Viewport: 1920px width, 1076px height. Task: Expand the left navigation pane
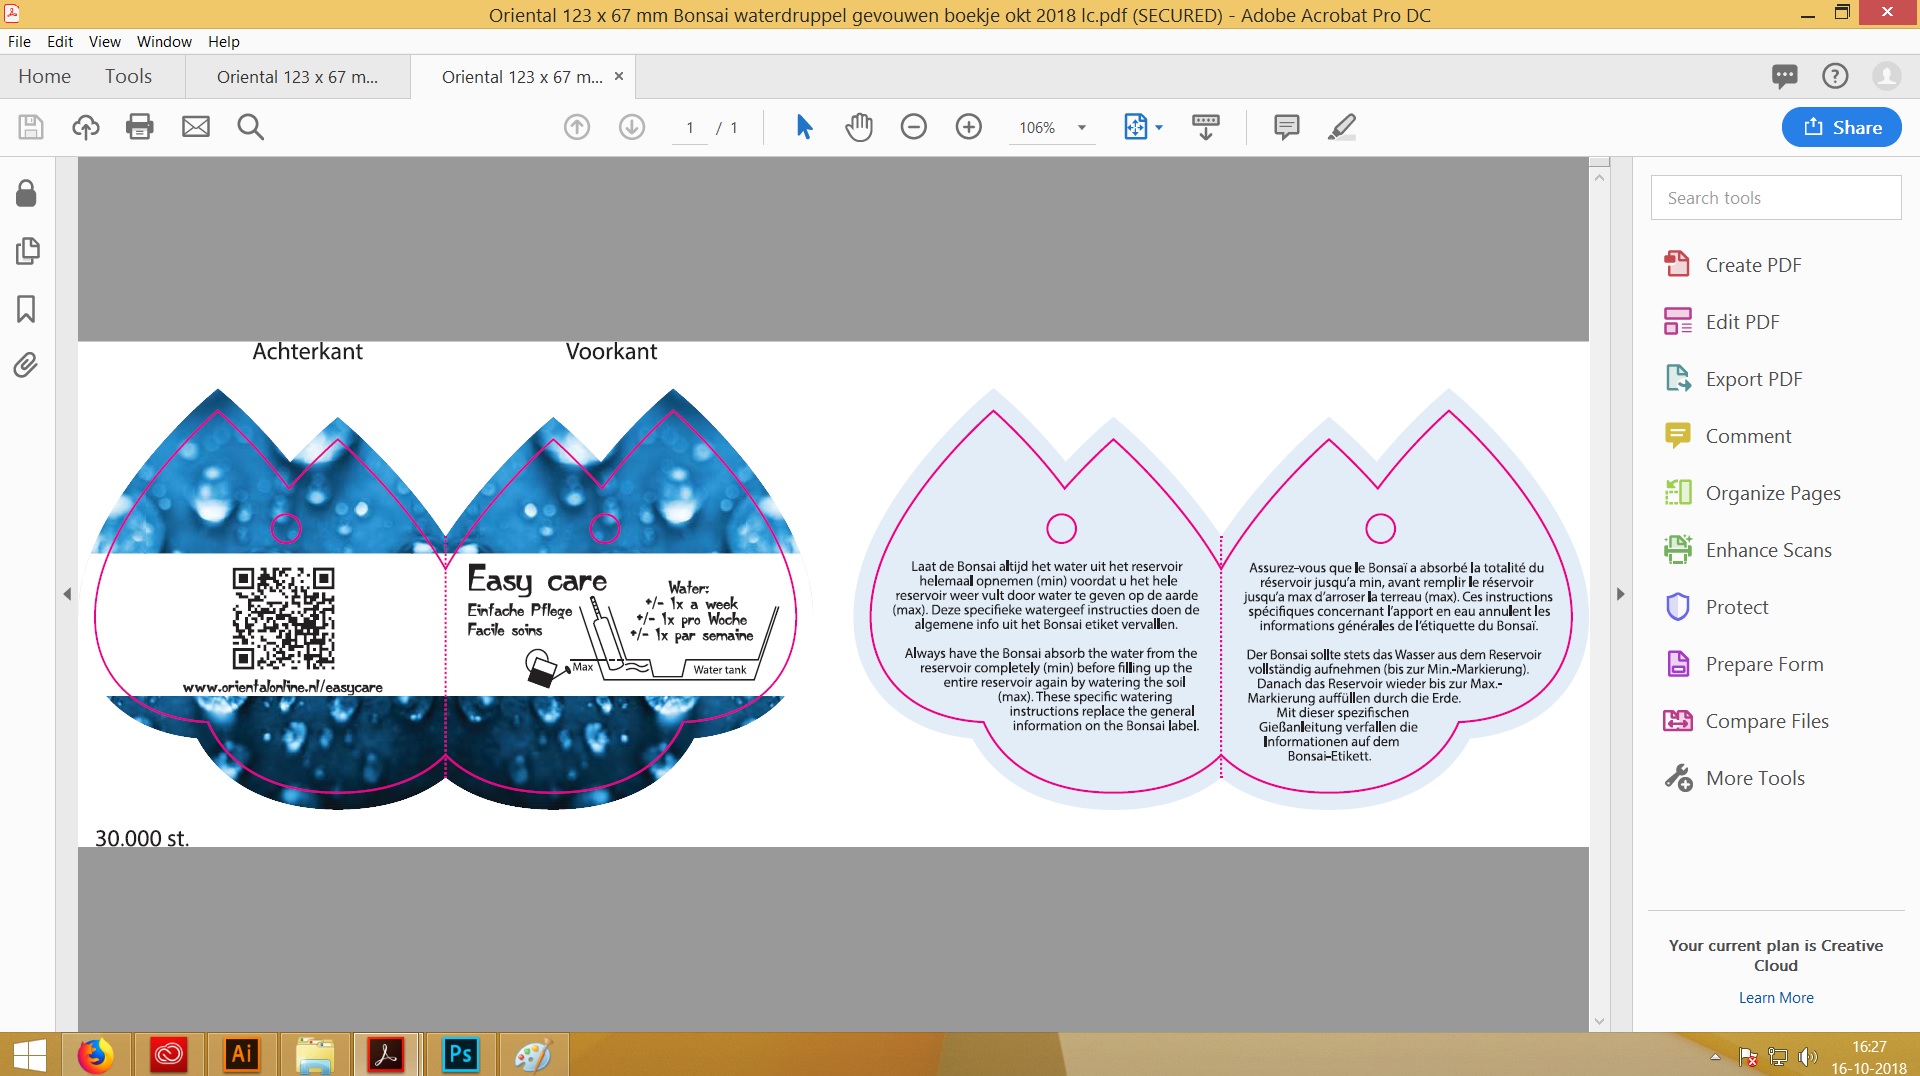click(x=67, y=594)
